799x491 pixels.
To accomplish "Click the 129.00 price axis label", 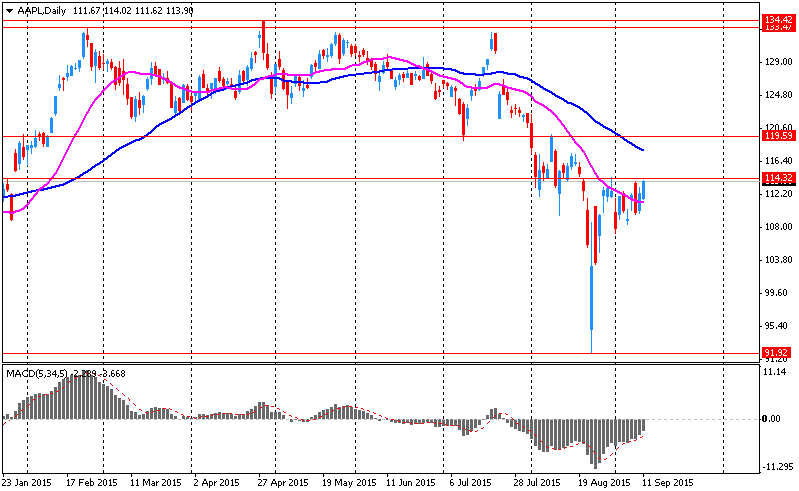I will point(778,62).
